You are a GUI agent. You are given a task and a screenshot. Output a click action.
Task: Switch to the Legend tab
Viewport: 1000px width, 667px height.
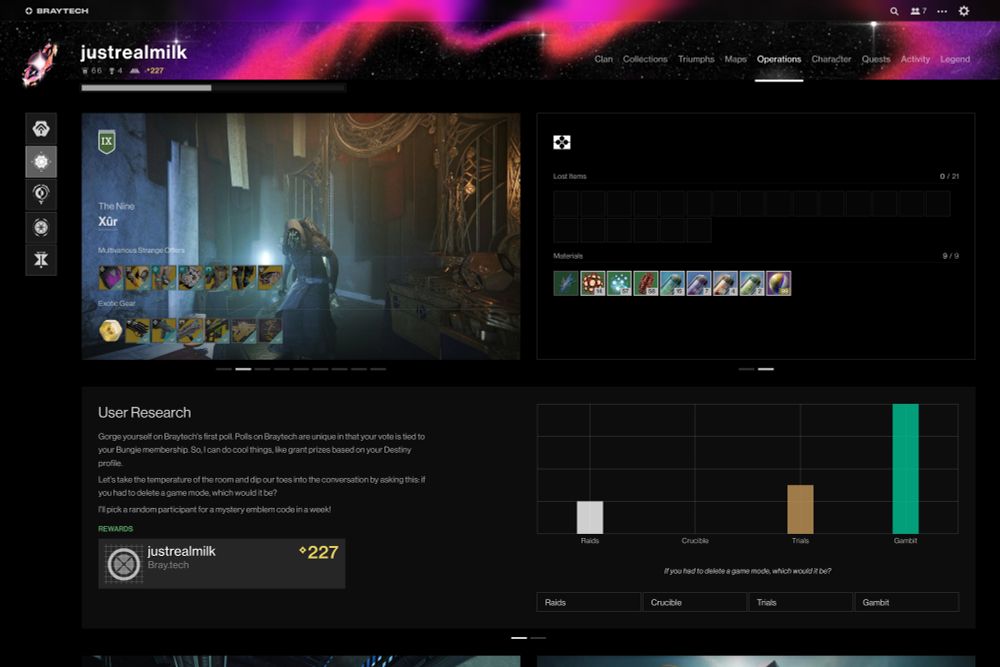(955, 59)
